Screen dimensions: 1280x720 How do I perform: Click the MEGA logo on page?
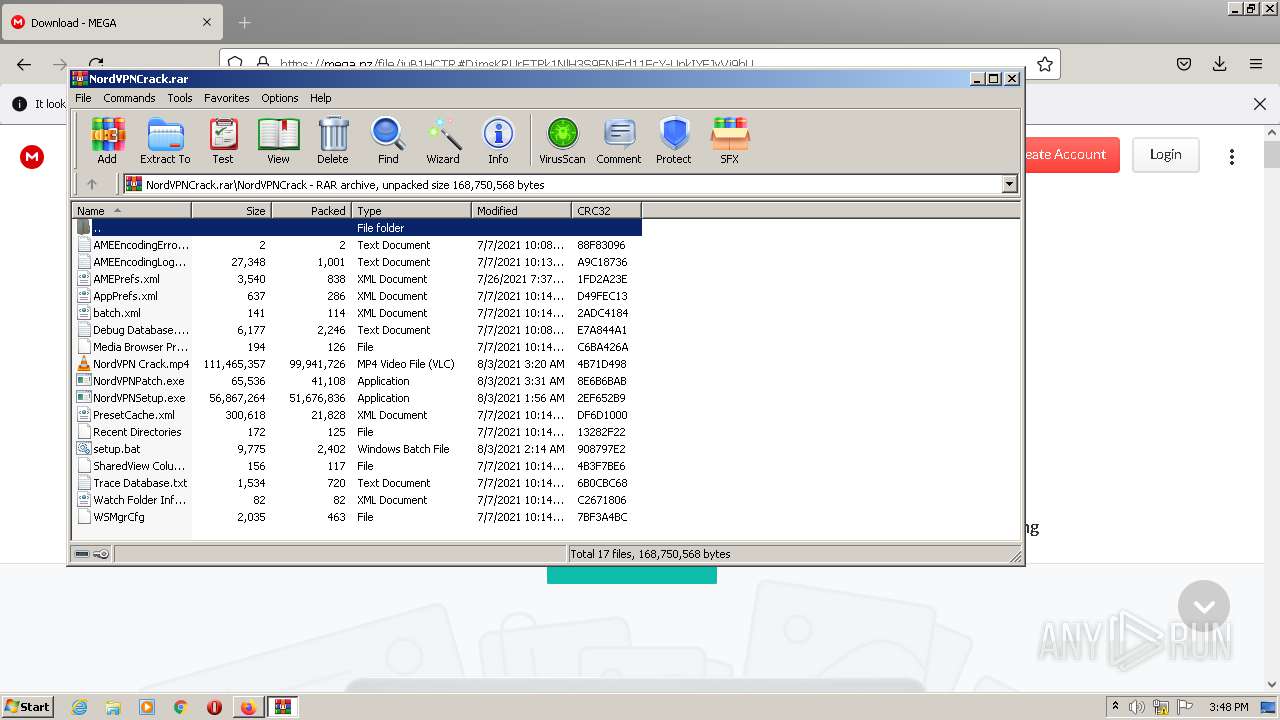[32, 156]
